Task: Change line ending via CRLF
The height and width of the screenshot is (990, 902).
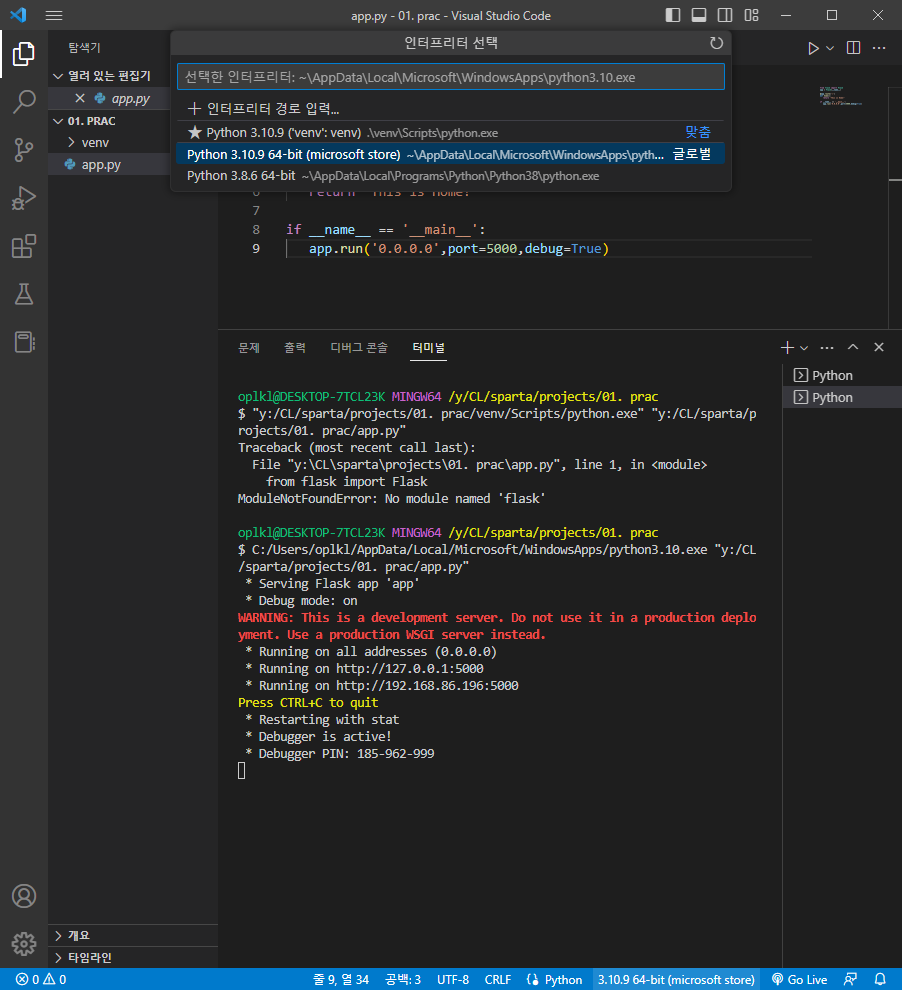Action: click(497, 979)
